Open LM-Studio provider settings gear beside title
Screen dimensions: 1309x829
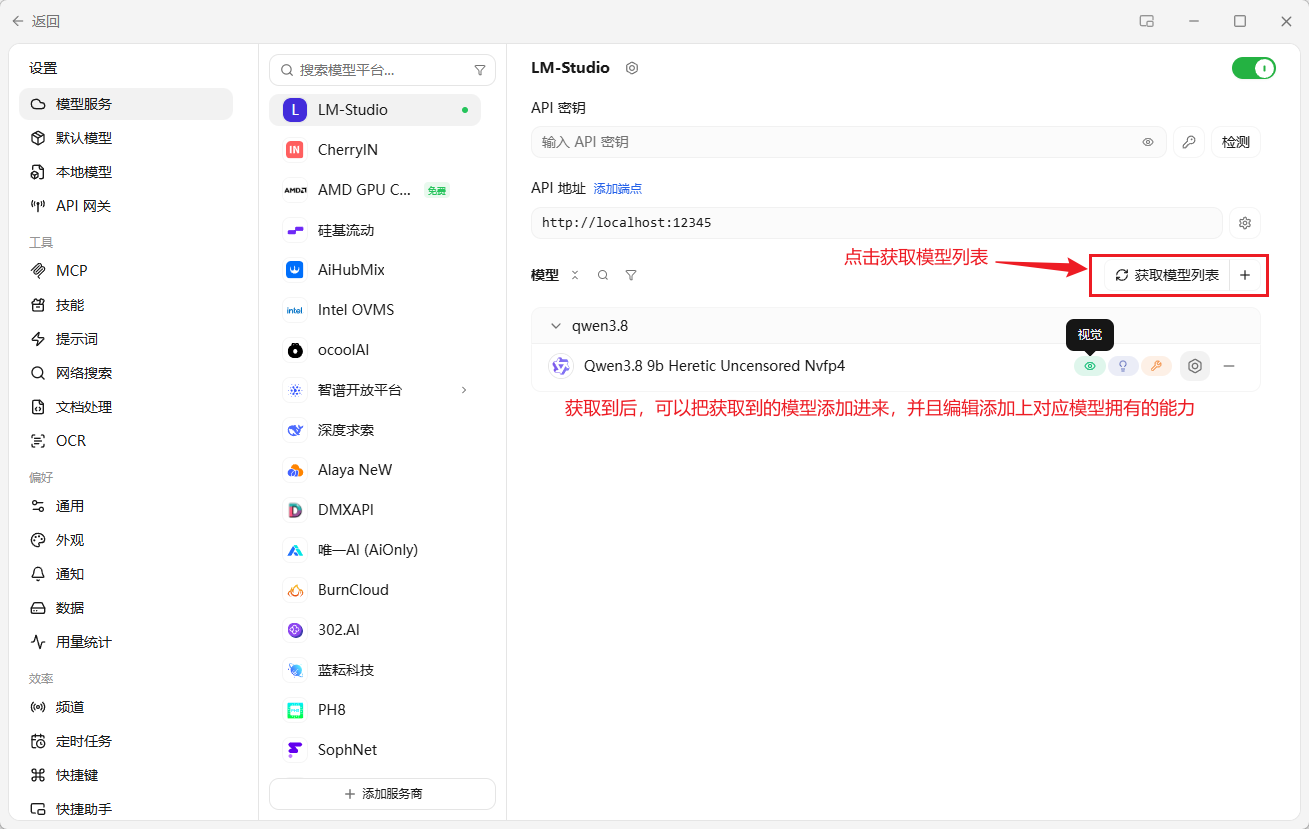pos(632,68)
